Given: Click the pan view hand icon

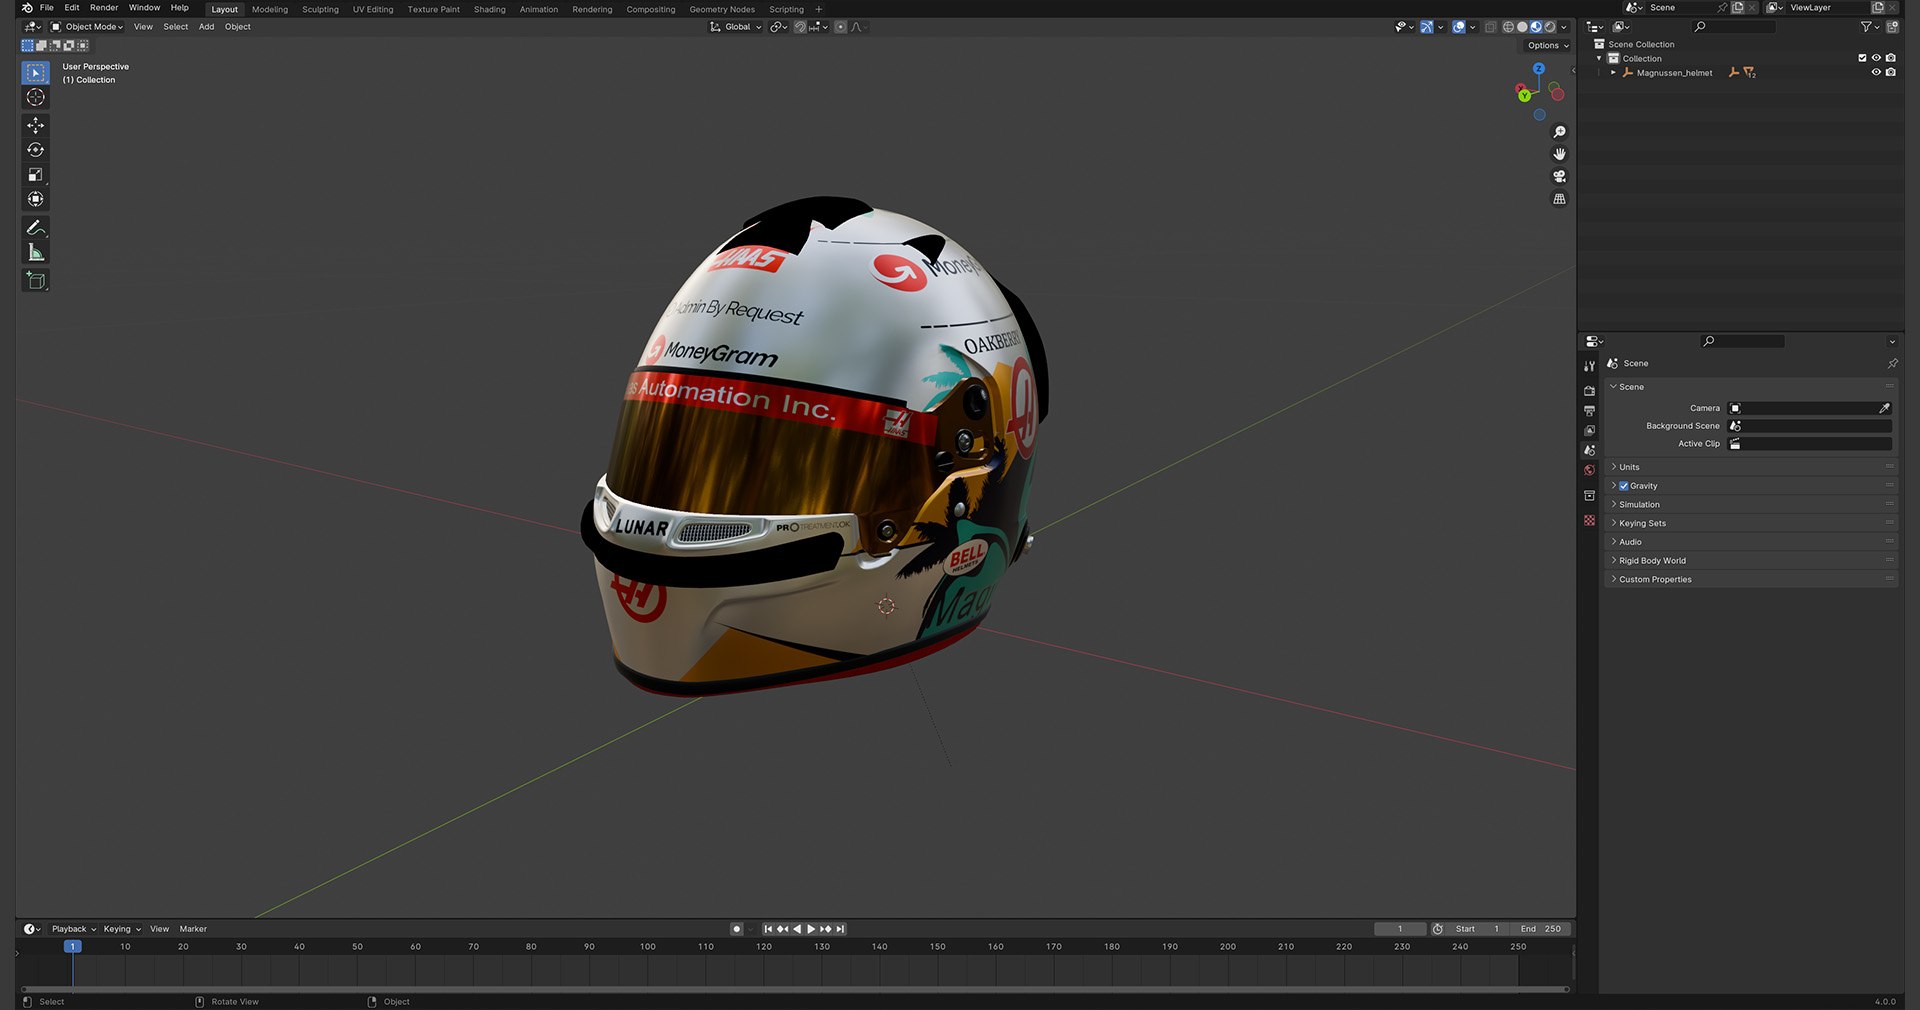Looking at the screenshot, I should click(x=1559, y=154).
